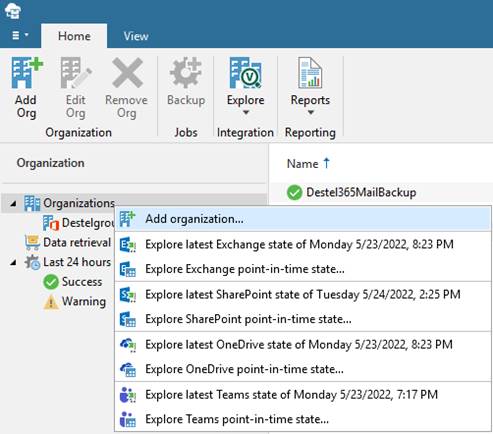Open the Reports chart icon
Screen dimensions: 493x434
coord(310,73)
